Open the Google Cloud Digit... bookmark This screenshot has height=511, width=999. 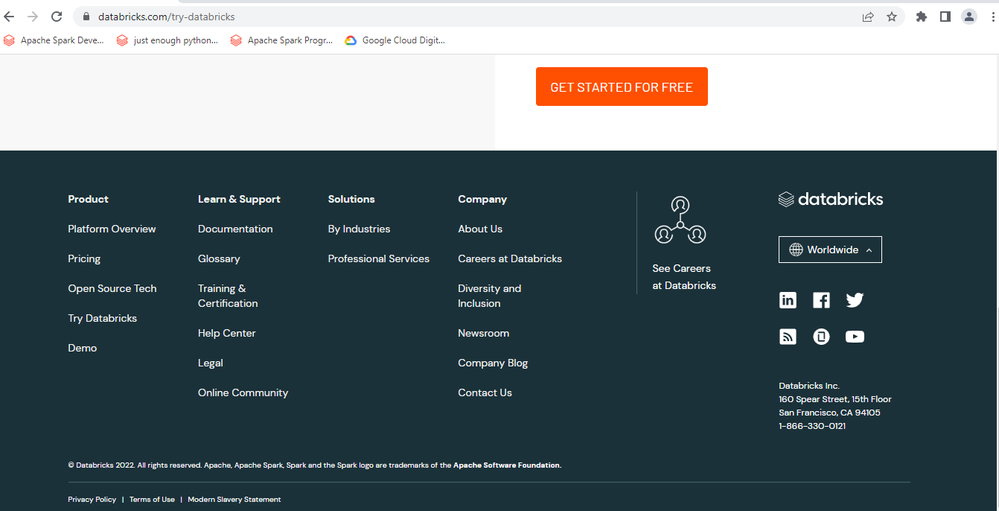point(395,40)
